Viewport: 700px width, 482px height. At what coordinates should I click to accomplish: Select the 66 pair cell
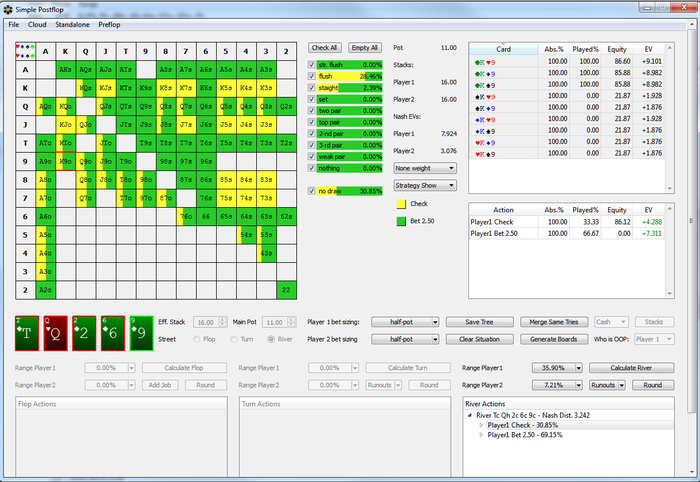(206, 216)
